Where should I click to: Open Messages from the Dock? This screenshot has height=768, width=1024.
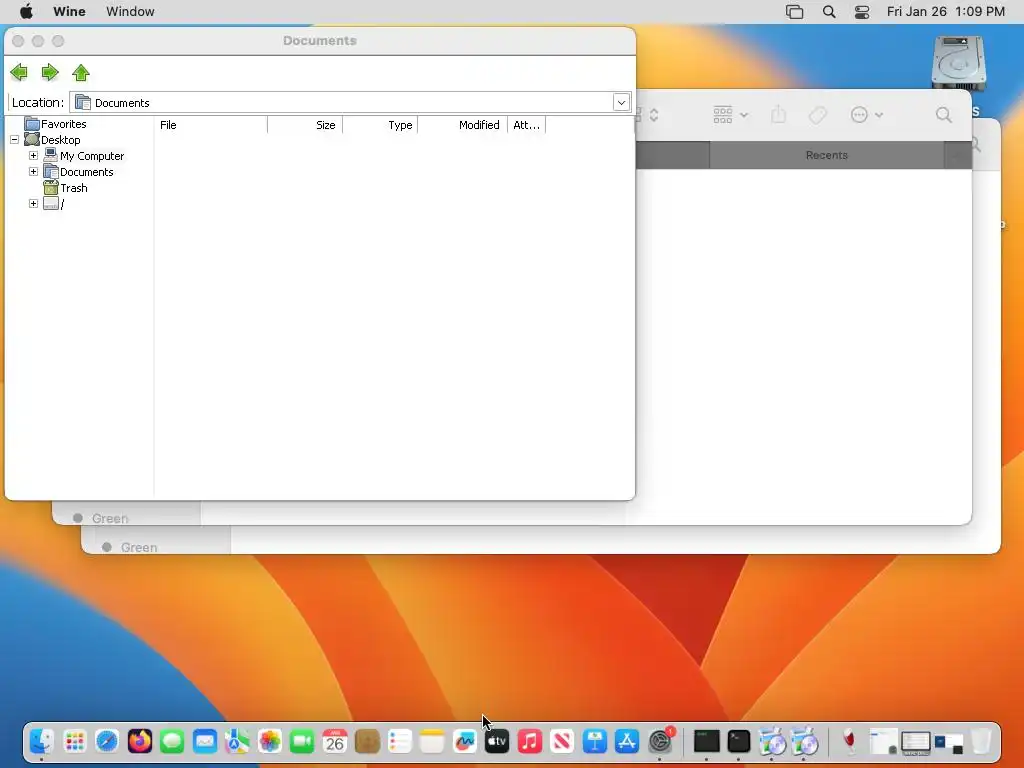(x=172, y=742)
